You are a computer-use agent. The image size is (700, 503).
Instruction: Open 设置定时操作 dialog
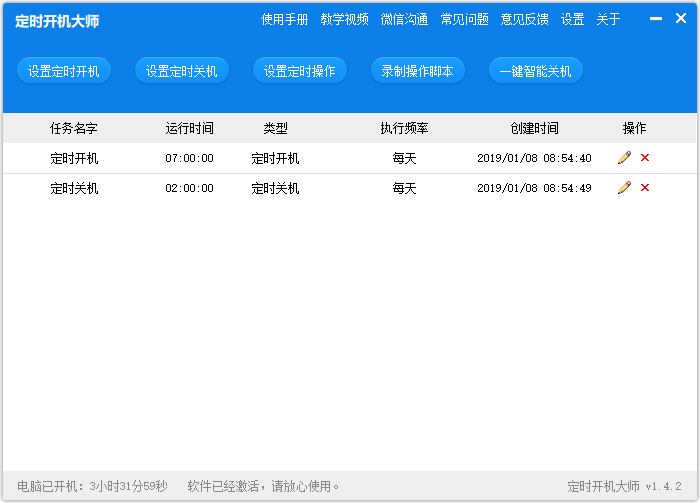coord(300,71)
